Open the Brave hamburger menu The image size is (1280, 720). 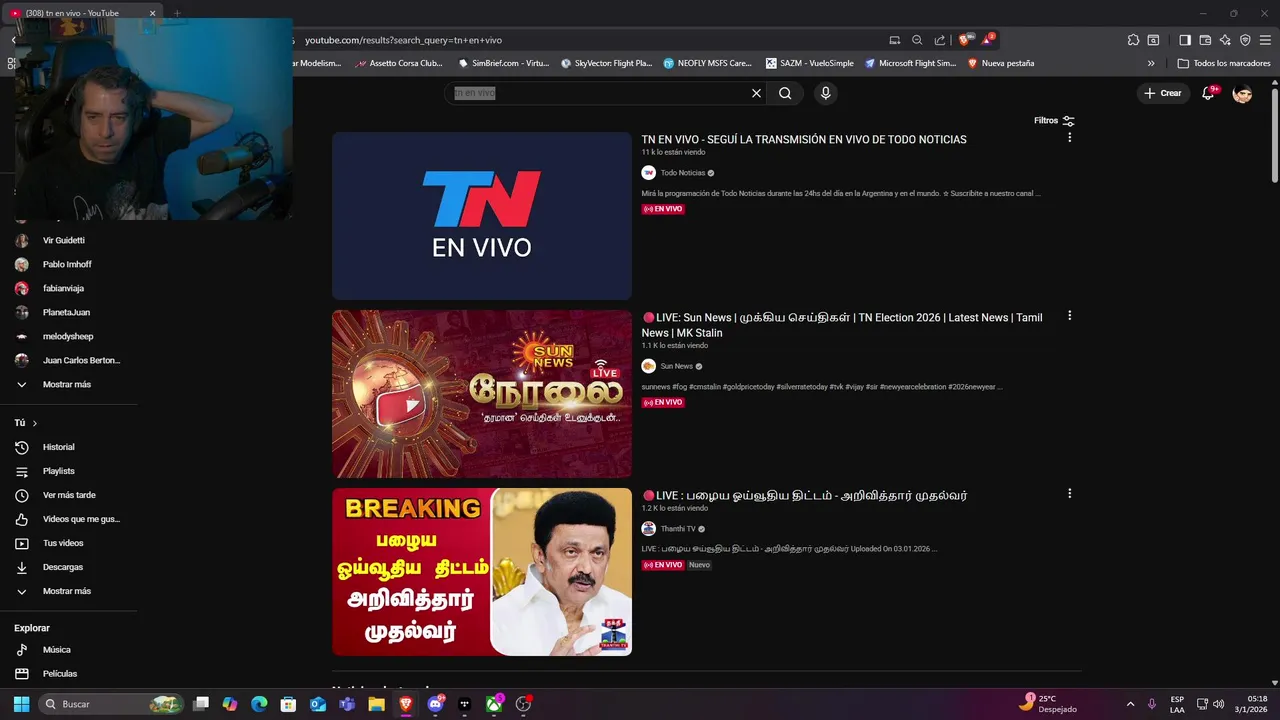click(x=1265, y=40)
